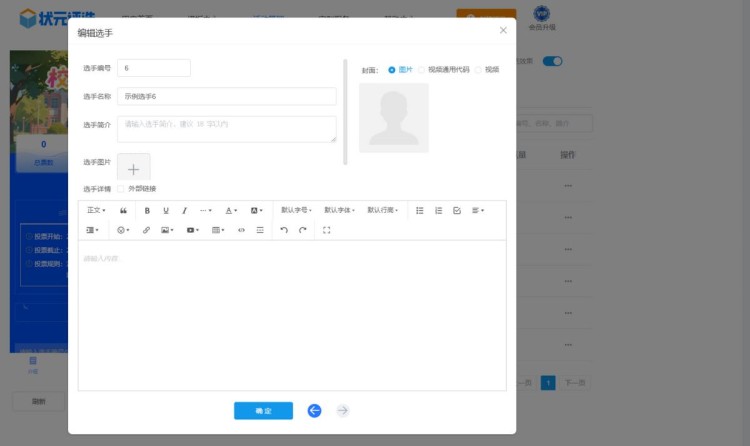The width and height of the screenshot is (750, 446).
Task: Expand the 默认字号 font size dropdown
Action: coord(296,211)
